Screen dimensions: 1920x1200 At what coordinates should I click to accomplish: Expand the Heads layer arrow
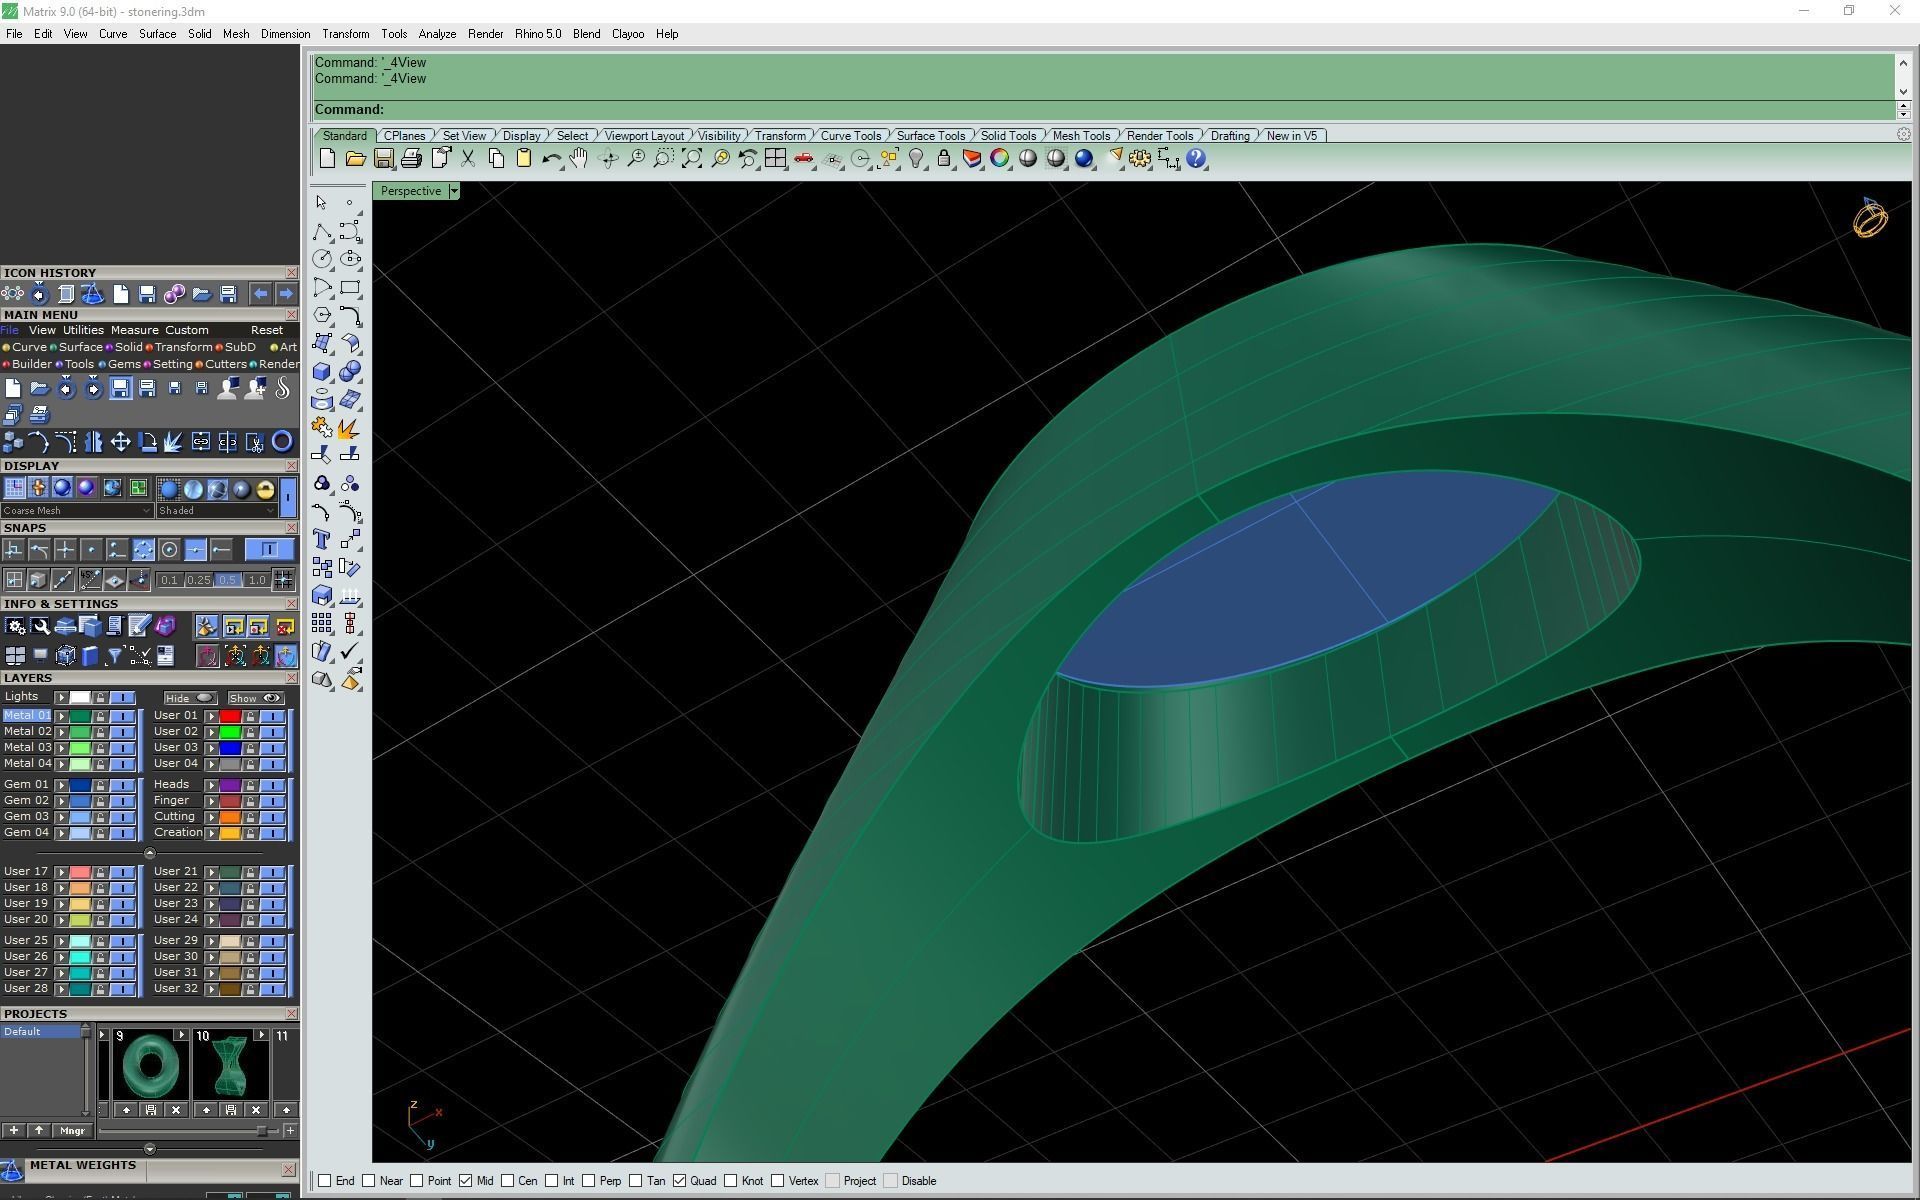211,785
